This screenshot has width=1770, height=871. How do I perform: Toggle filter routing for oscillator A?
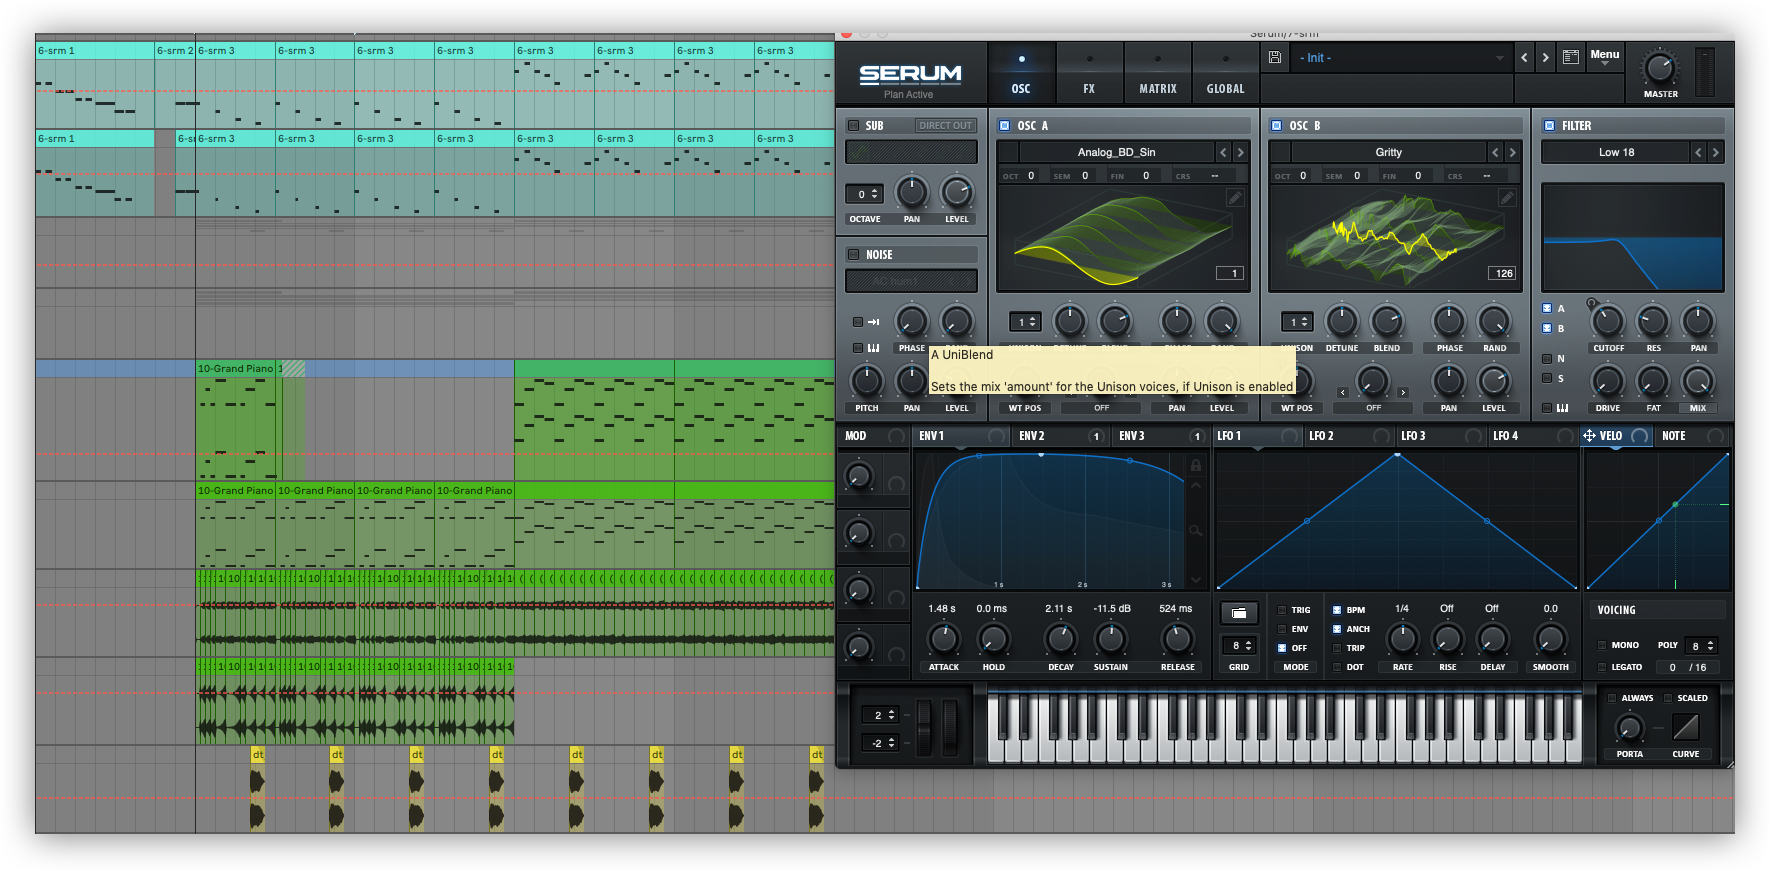tap(1547, 309)
